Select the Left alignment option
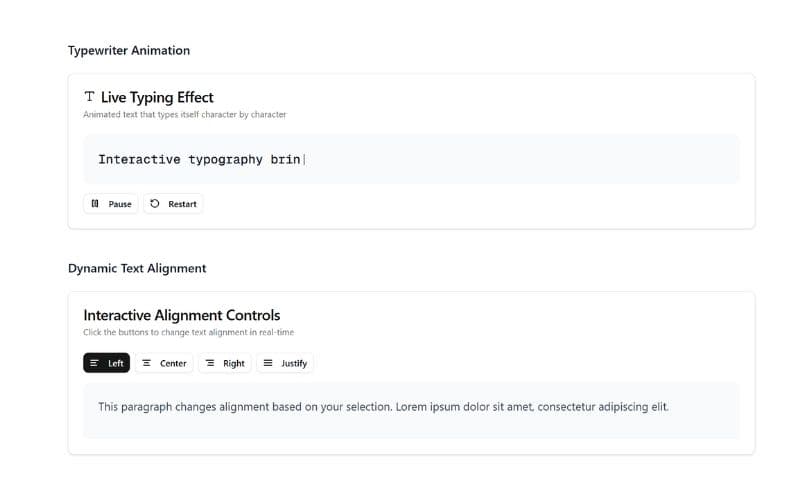The height and width of the screenshot is (500, 800). (x=106, y=363)
